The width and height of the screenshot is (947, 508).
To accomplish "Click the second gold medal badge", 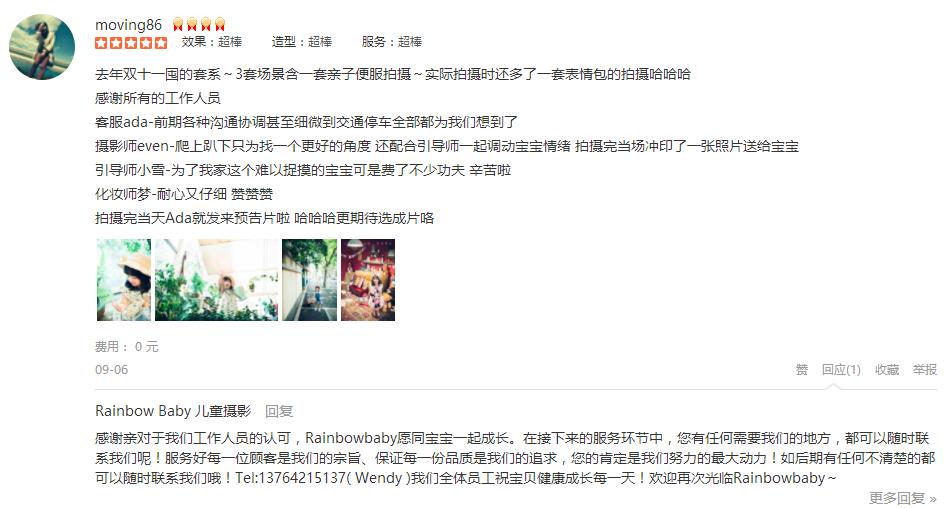I will tap(192, 24).
